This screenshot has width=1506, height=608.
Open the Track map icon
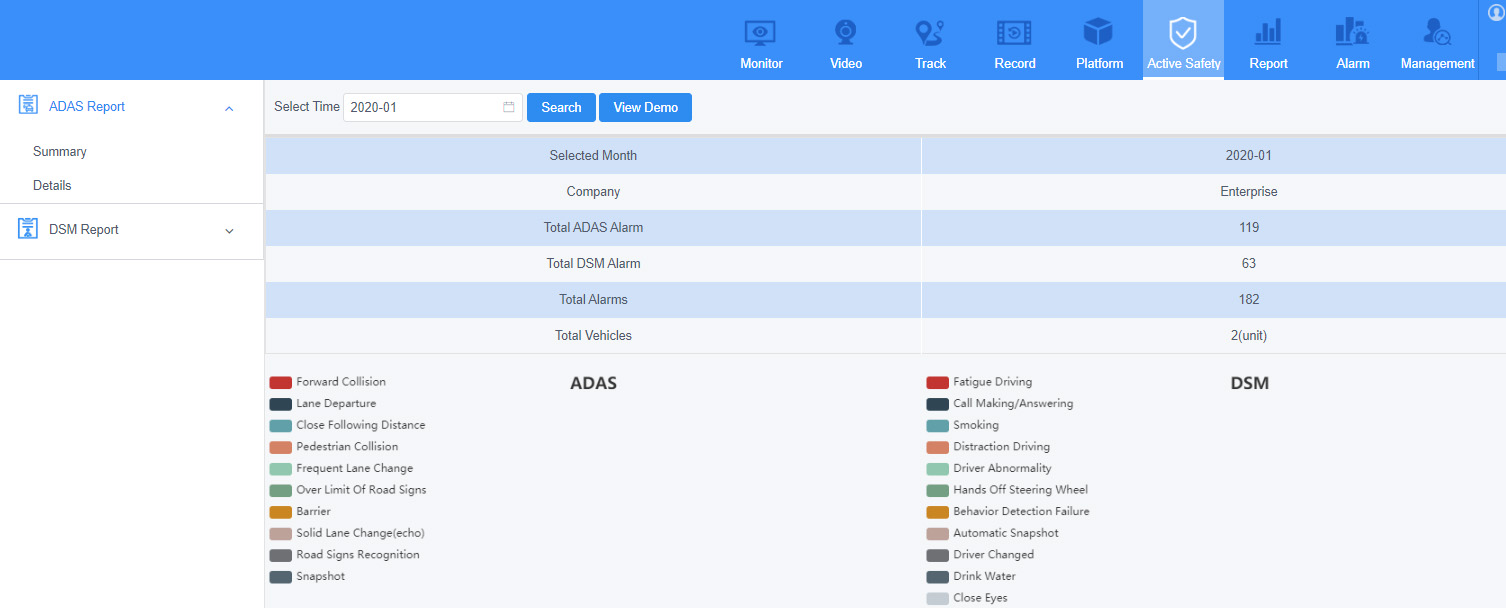[930, 33]
